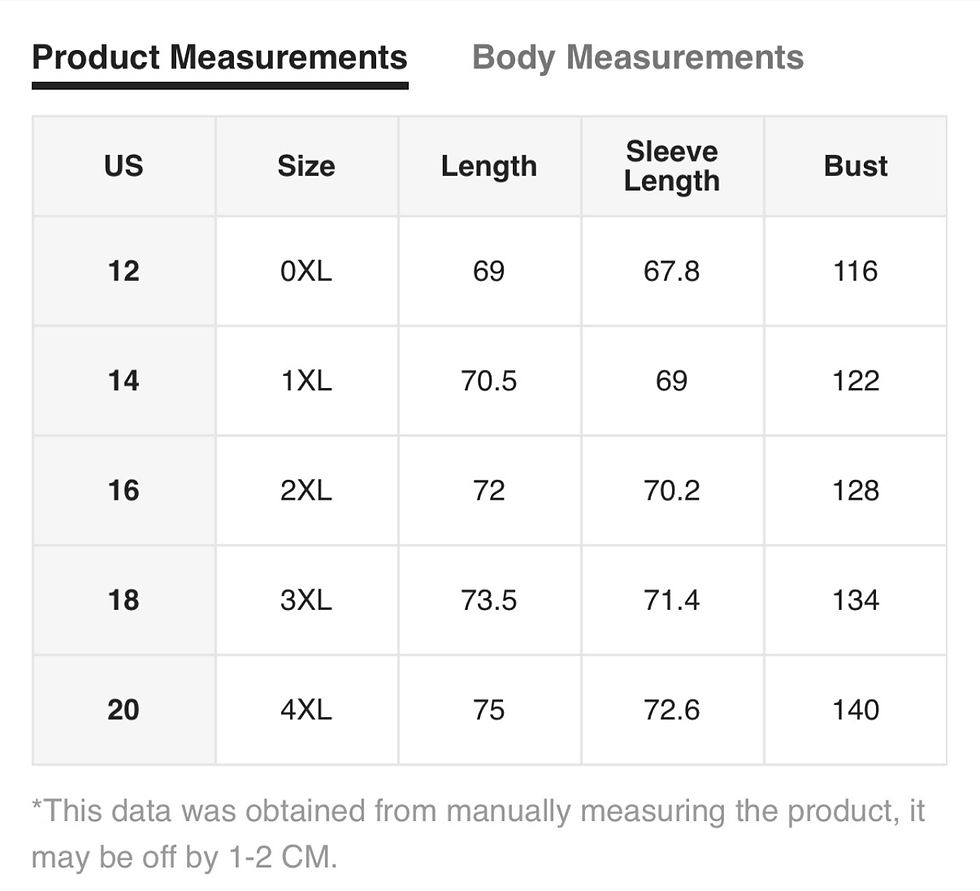Click the 0XL size cell

pyautogui.click(x=306, y=271)
